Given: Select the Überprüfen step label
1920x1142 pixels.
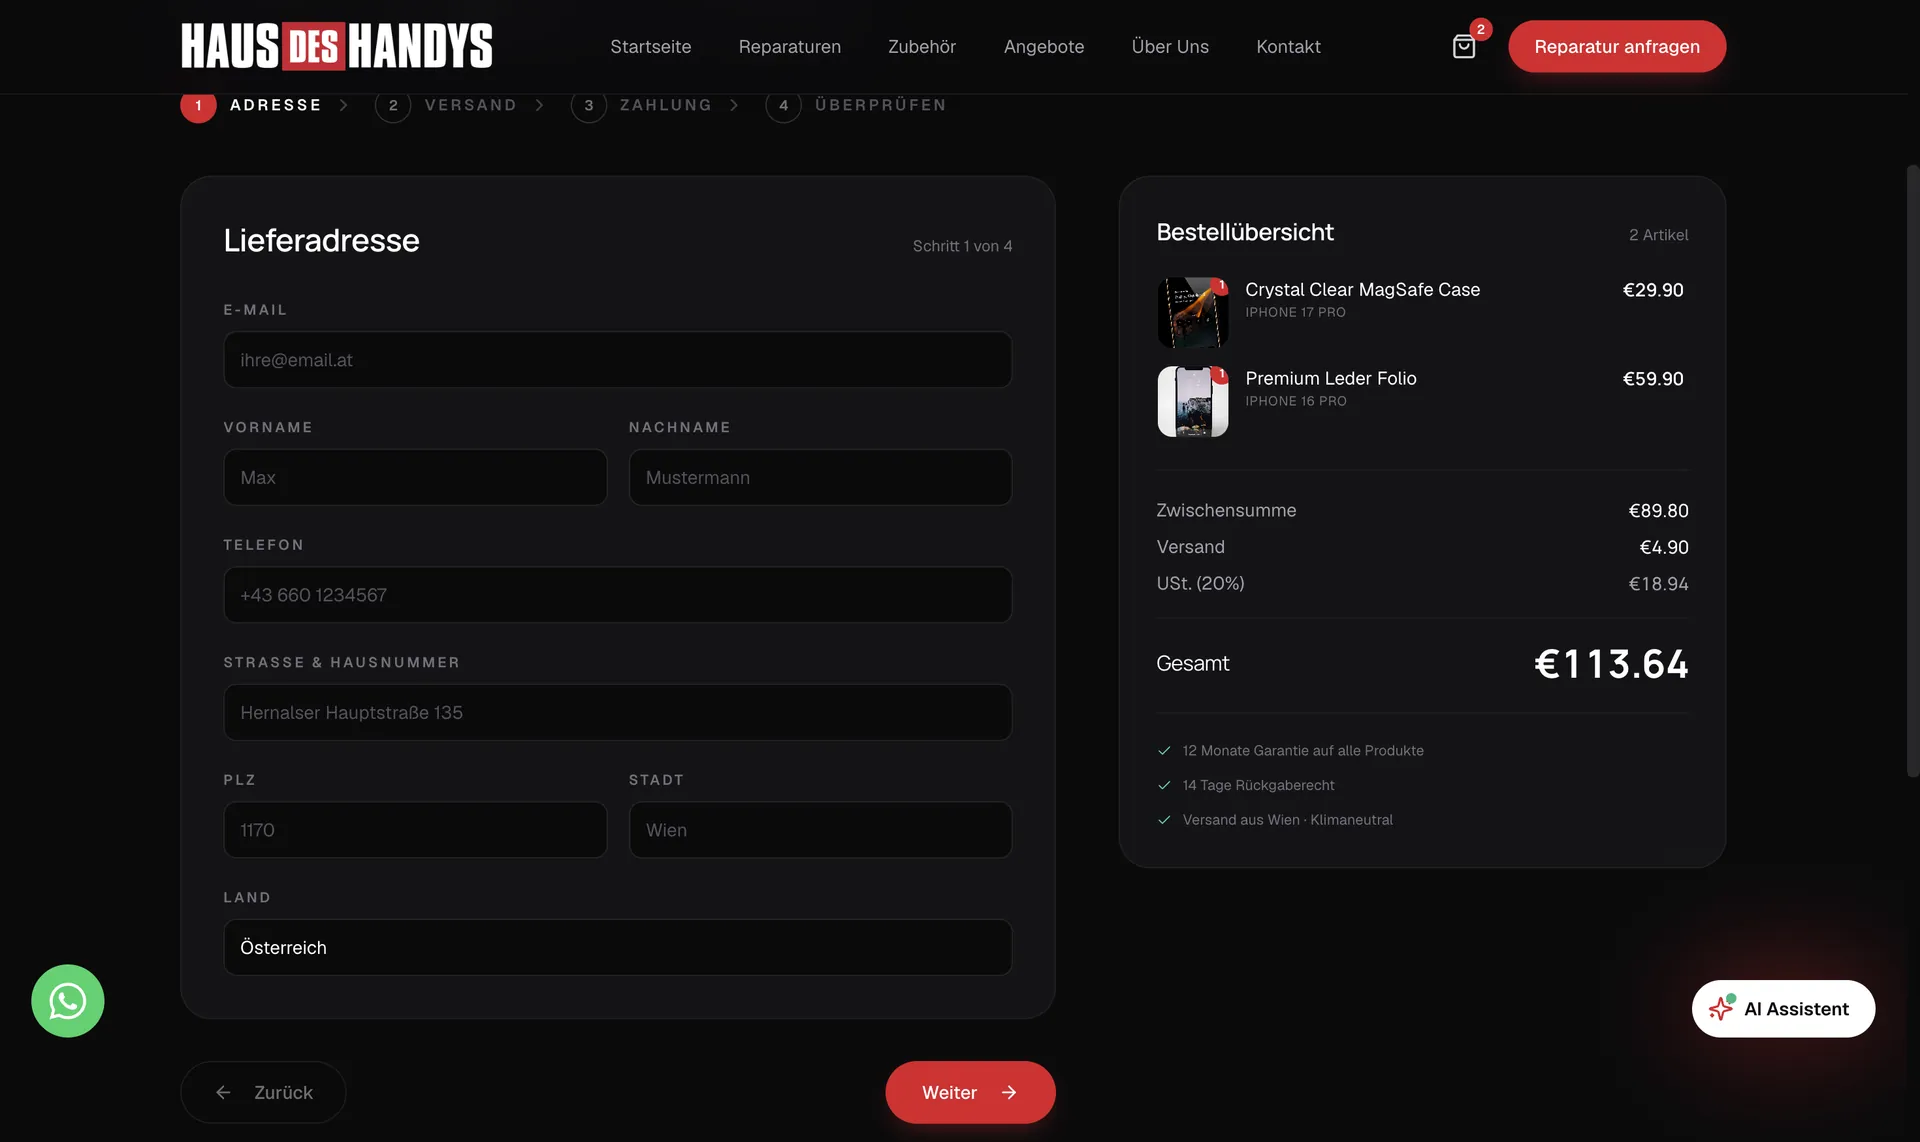Looking at the screenshot, I should 881,105.
